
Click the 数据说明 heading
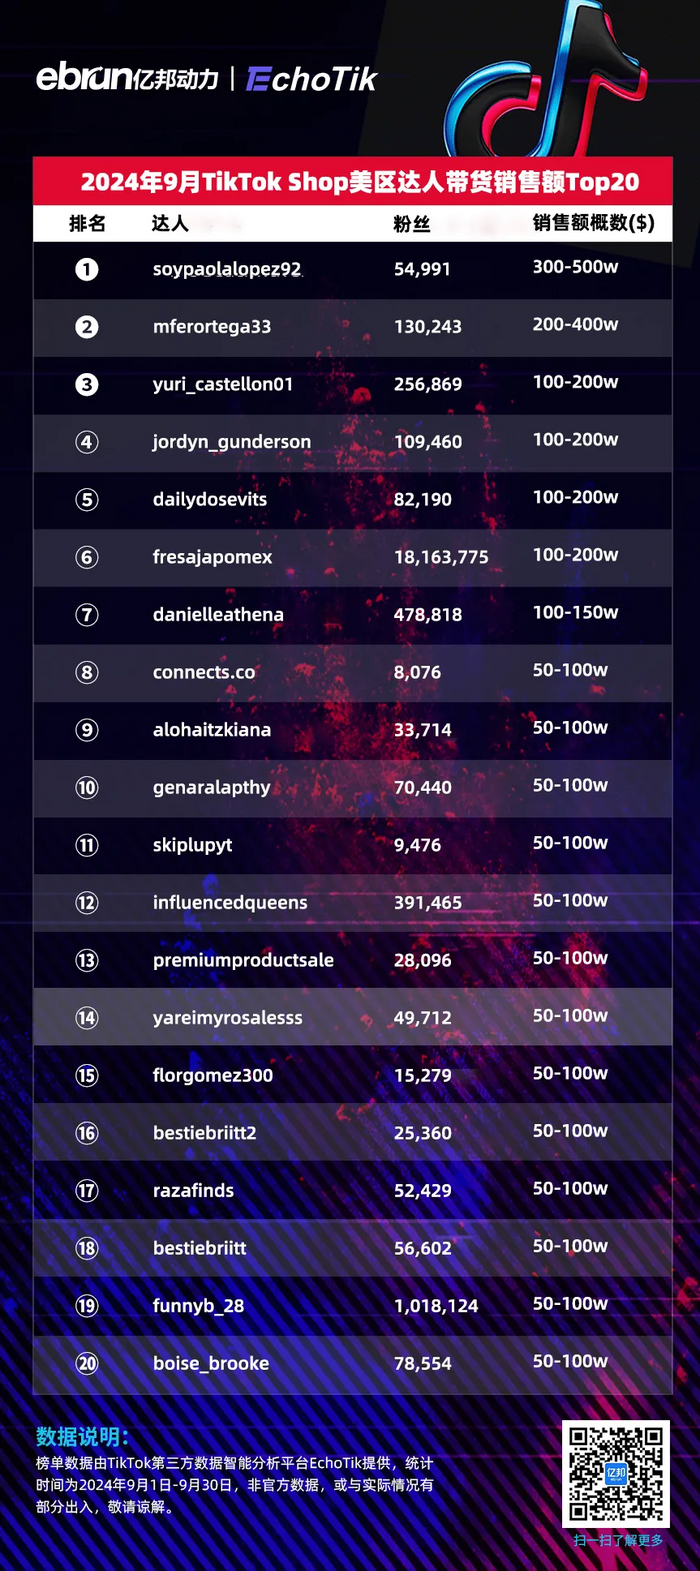82,1437
